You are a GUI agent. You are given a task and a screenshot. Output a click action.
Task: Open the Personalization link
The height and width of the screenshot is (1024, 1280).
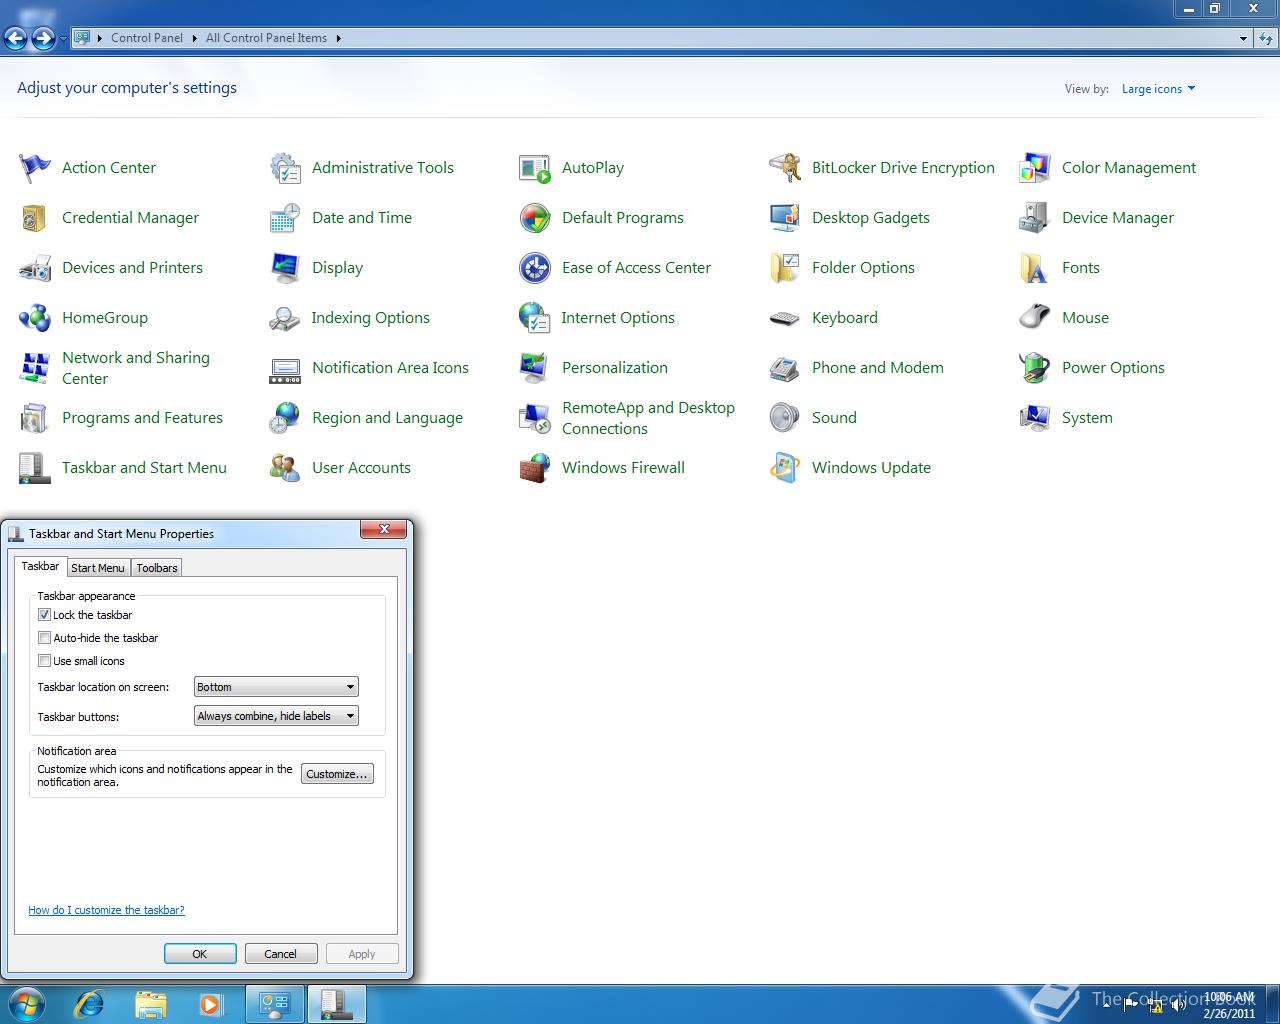click(x=614, y=368)
